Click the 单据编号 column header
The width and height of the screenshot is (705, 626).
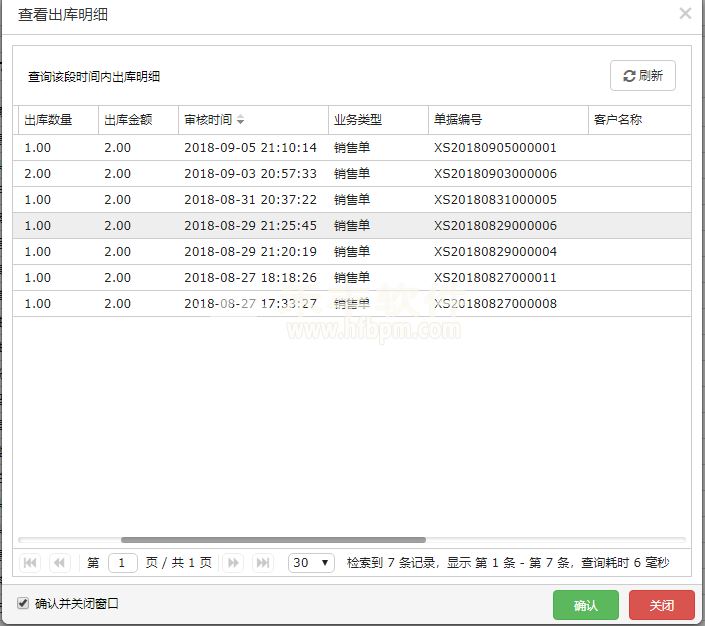coord(458,120)
